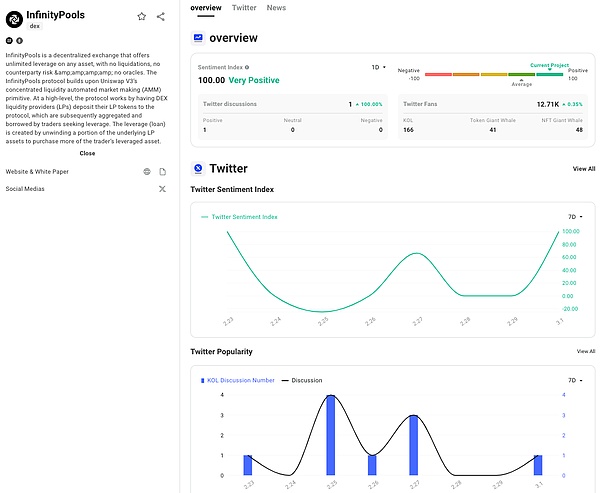600x493 pixels.
Task: Star InfinityPools as a favorite
Action: 142,16
